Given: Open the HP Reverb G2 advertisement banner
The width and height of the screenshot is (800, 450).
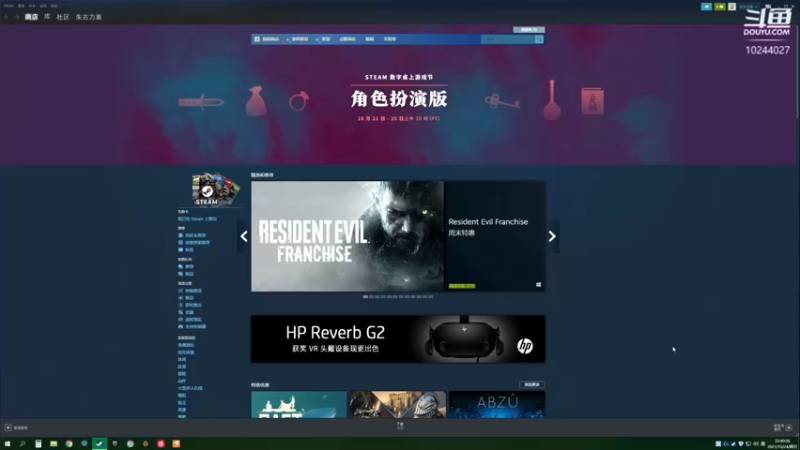Looking at the screenshot, I should [x=398, y=339].
